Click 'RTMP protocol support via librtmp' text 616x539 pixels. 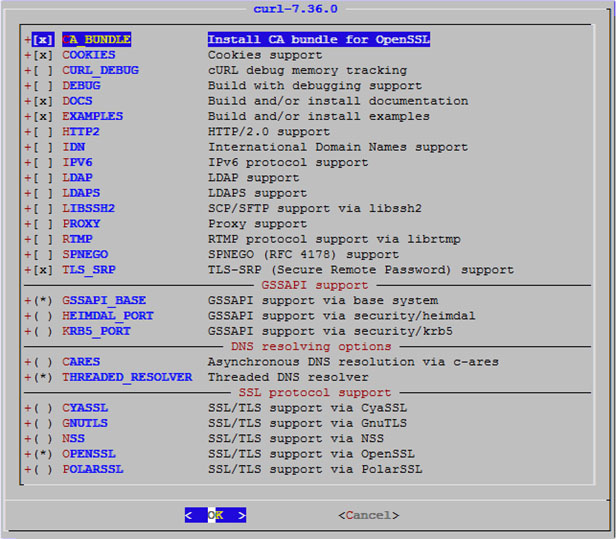(334, 239)
